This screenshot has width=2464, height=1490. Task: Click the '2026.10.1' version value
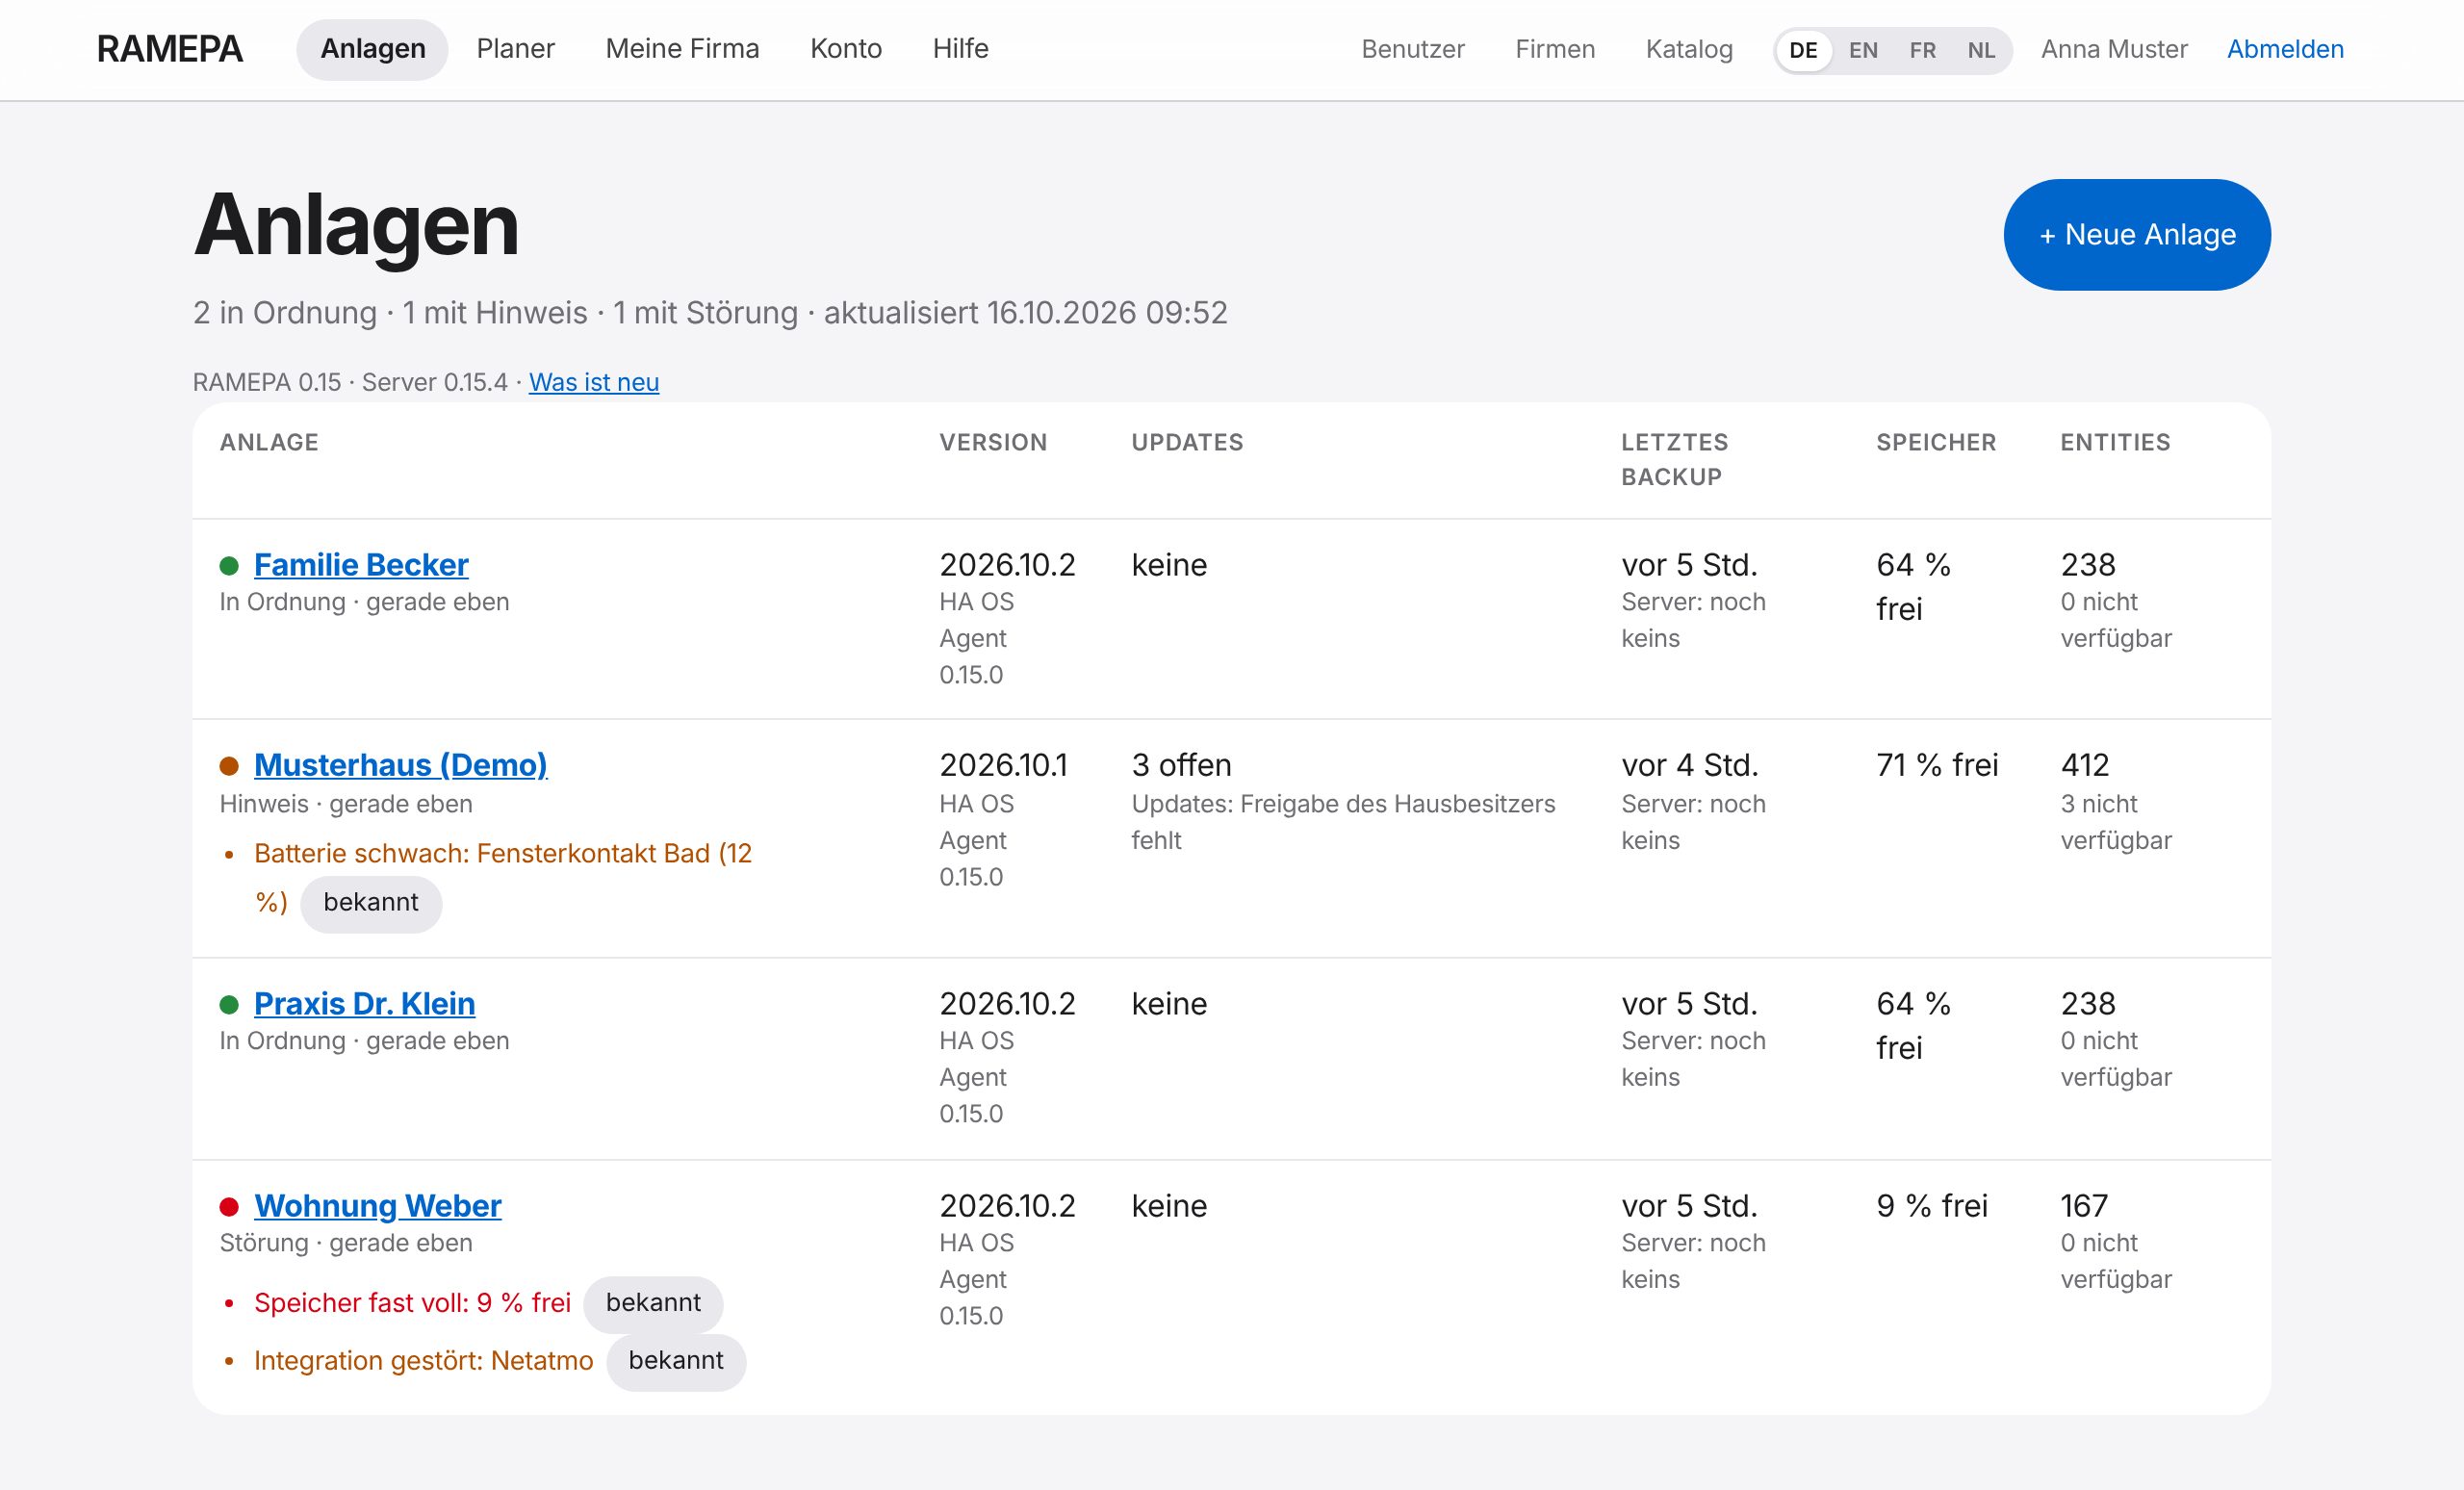click(x=1003, y=765)
